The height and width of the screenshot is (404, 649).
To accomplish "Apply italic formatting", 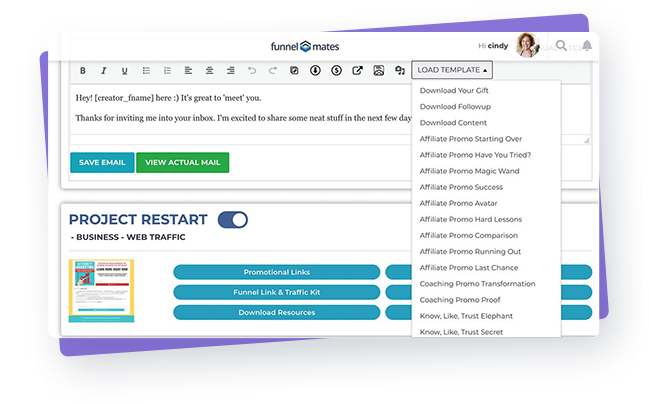I will click(x=103, y=71).
